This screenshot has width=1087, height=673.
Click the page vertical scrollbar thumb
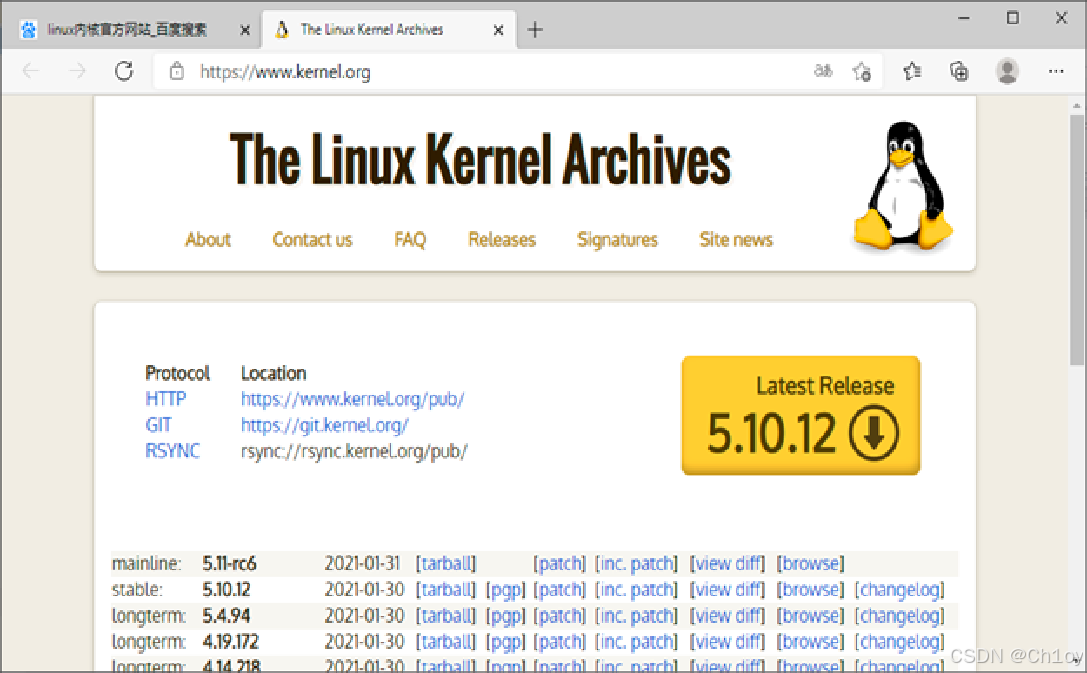click(x=1077, y=239)
